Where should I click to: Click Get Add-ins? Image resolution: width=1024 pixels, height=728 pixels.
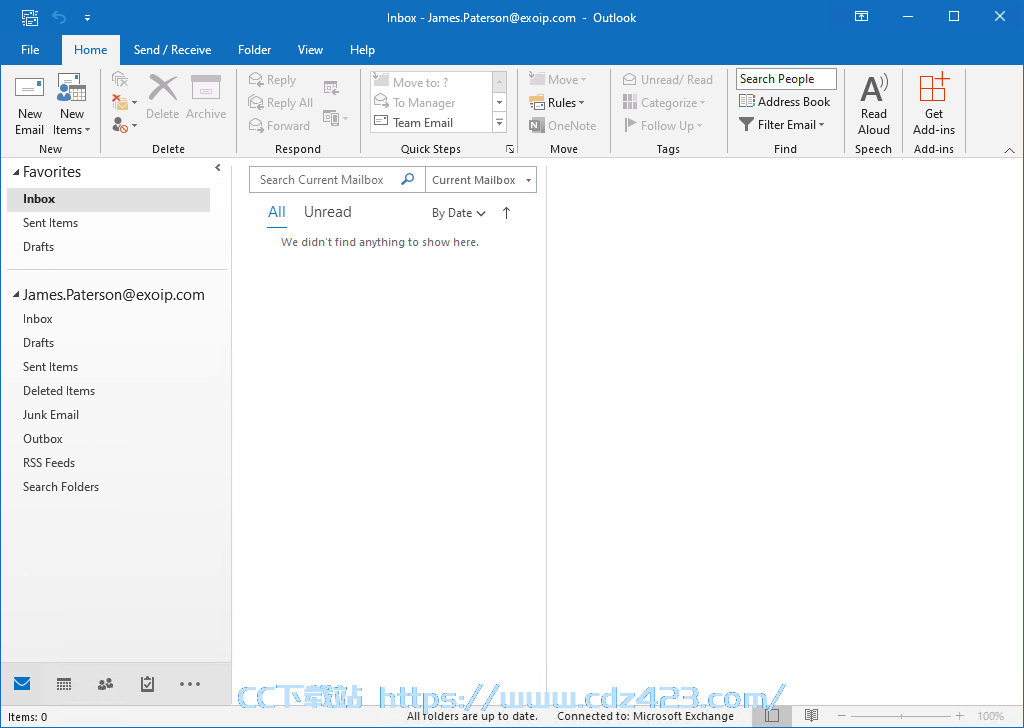[x=934, y=104]
